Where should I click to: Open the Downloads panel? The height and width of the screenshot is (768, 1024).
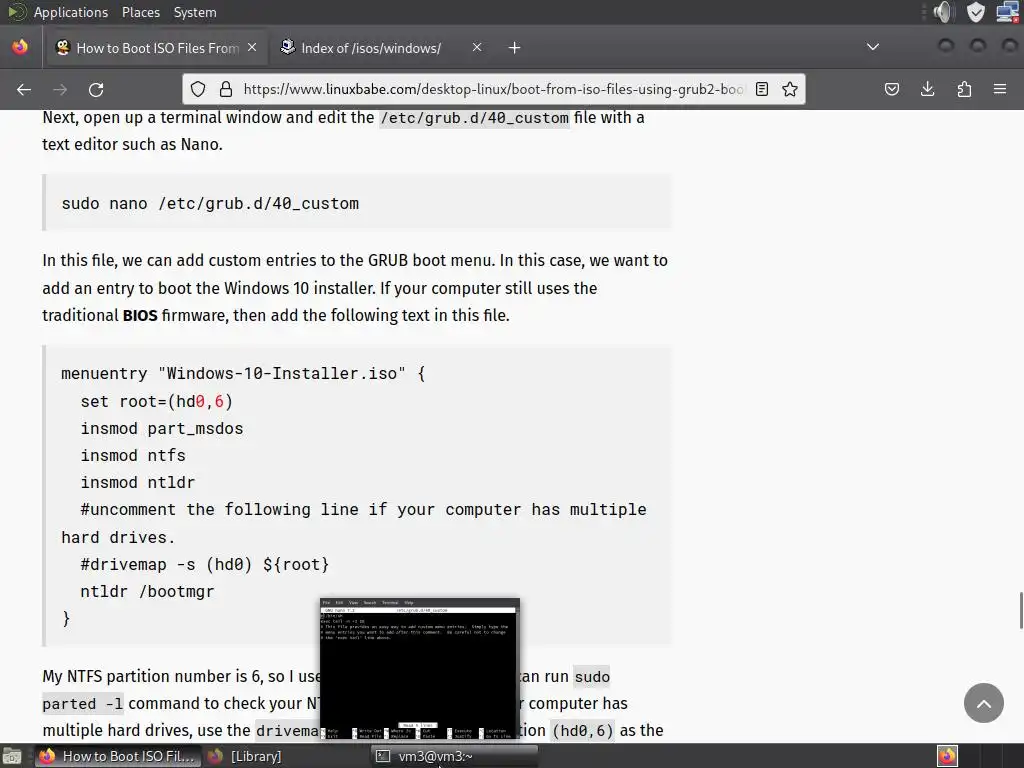pos(927,89)
